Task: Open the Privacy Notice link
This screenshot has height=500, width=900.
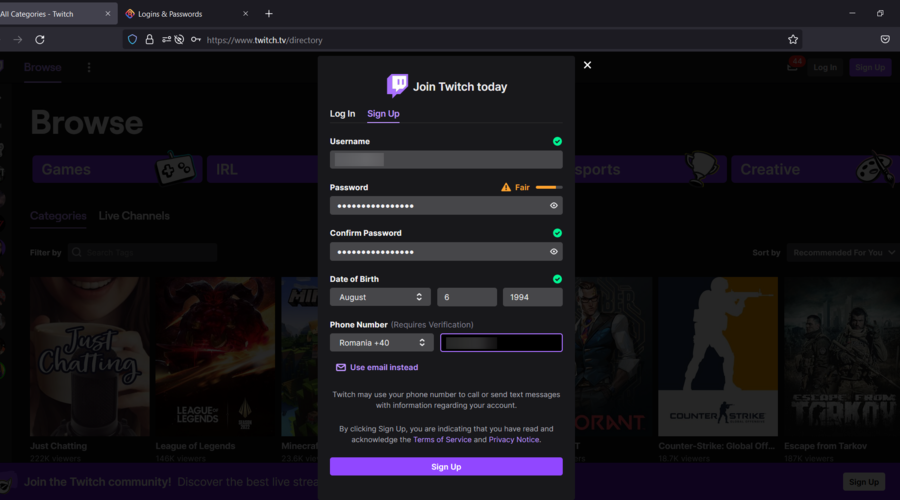Action: pyautogui.click(x=514, y=440)
